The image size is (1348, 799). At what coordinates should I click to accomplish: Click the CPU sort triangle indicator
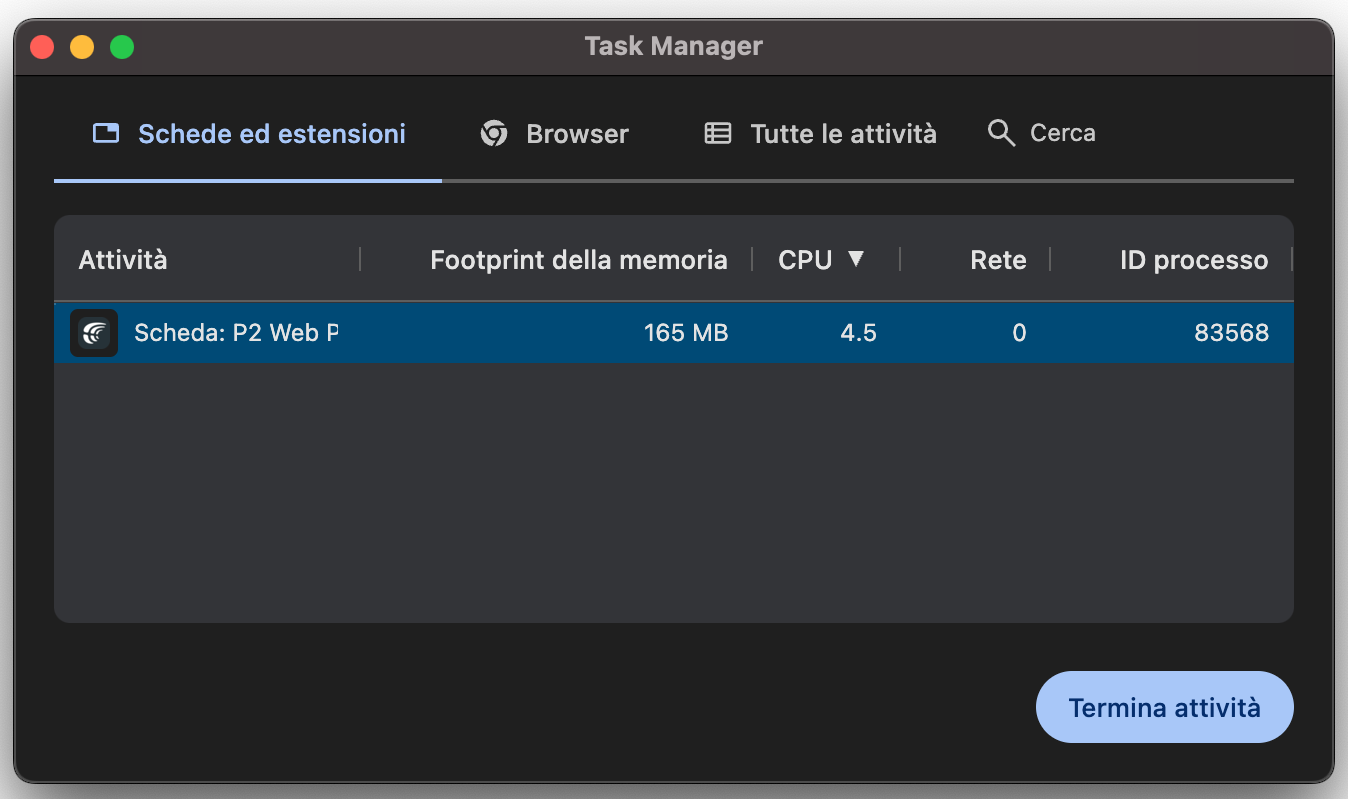coord(858,259)
